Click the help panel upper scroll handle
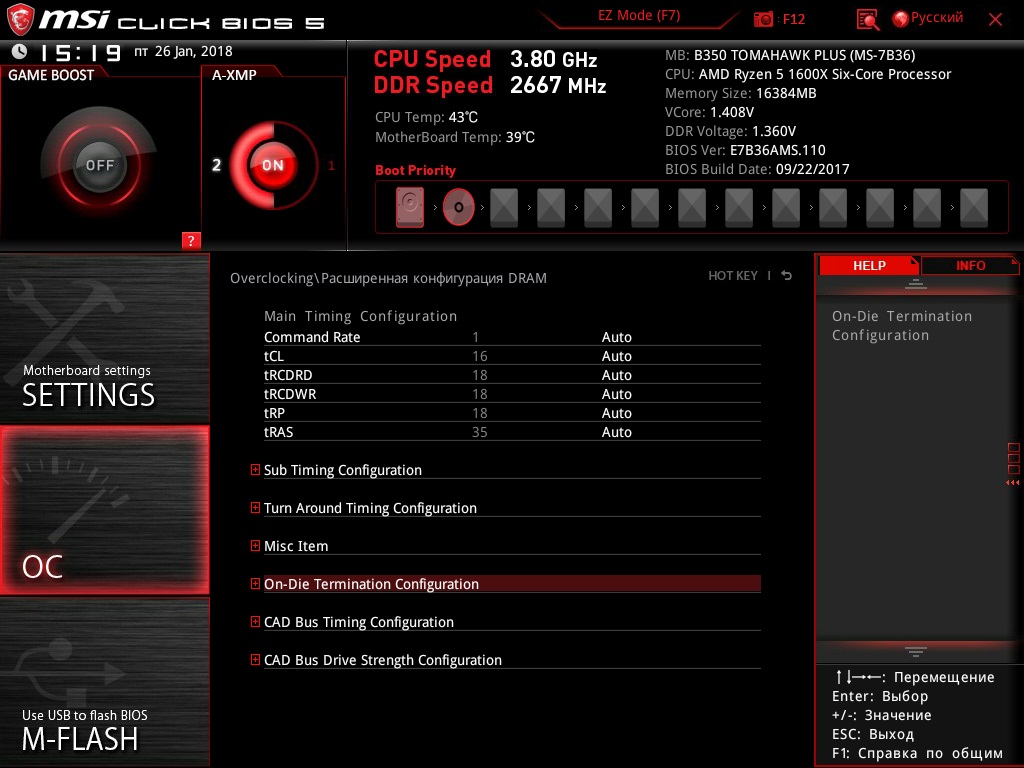This screenshot has height=768, width=1024. click(x=916, y=284)
